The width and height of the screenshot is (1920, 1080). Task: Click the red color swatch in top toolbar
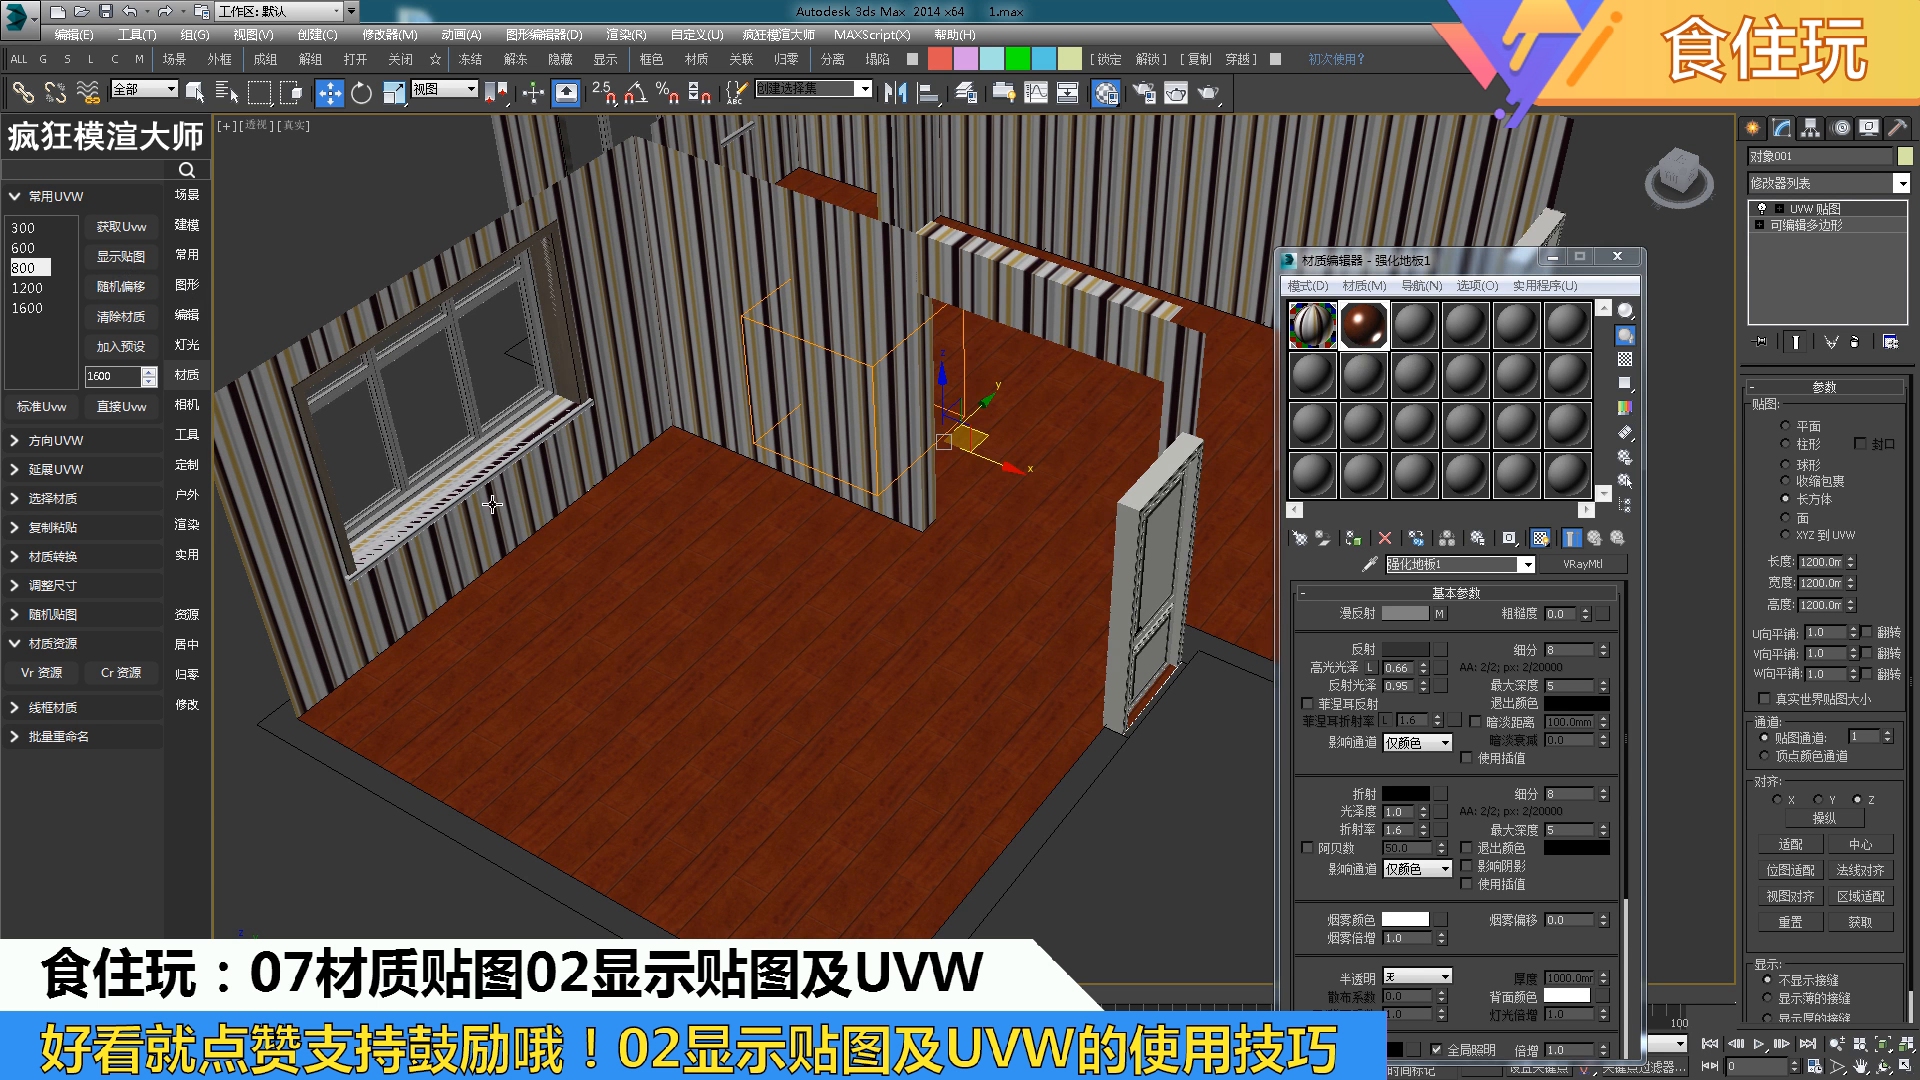coord(940,59)
